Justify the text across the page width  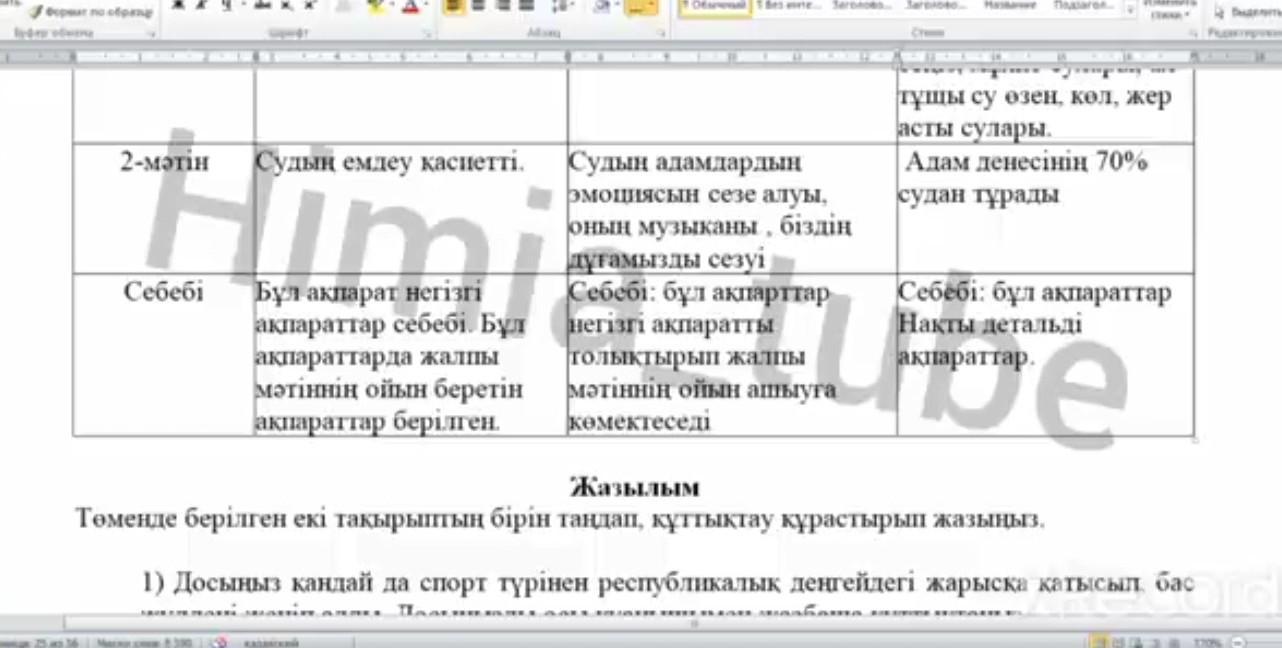point(526,6)
